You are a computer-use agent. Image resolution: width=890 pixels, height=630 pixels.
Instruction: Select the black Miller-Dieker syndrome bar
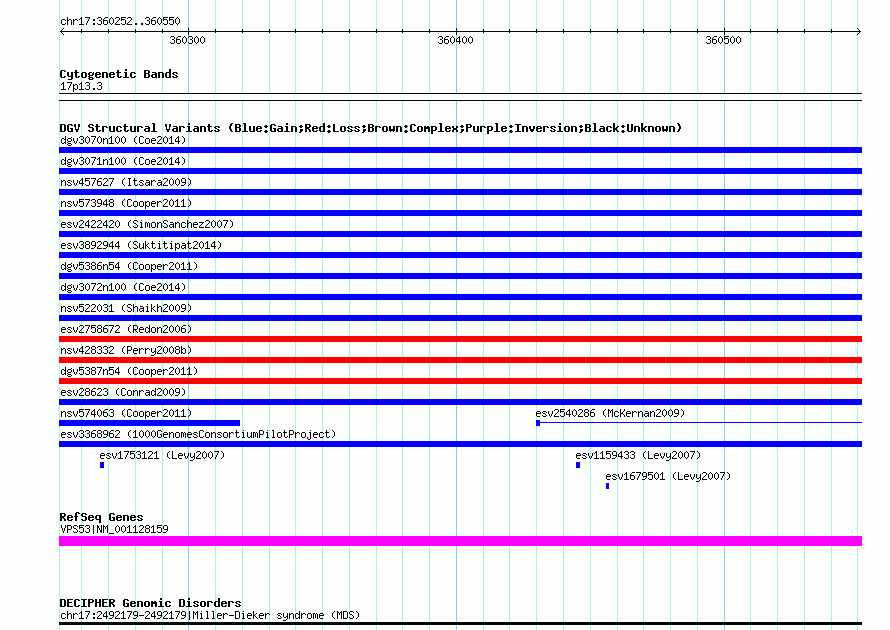click(460, 624)
